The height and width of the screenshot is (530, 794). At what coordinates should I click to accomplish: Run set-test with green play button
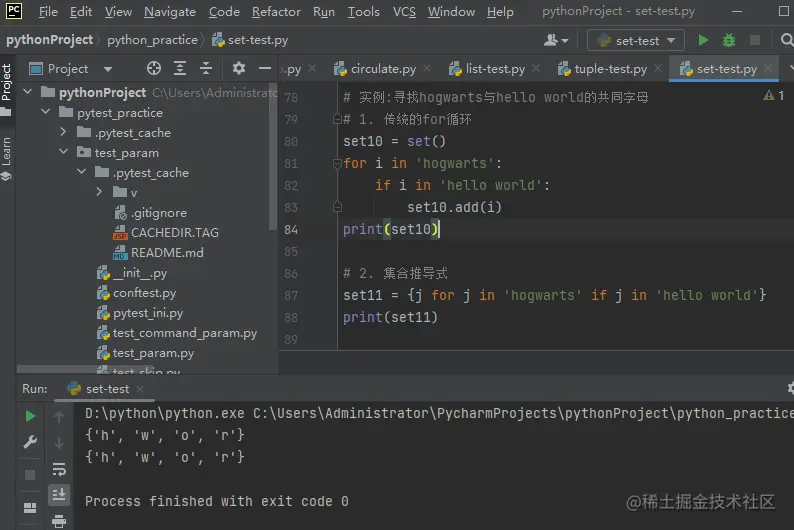click(x=703, y=40)
